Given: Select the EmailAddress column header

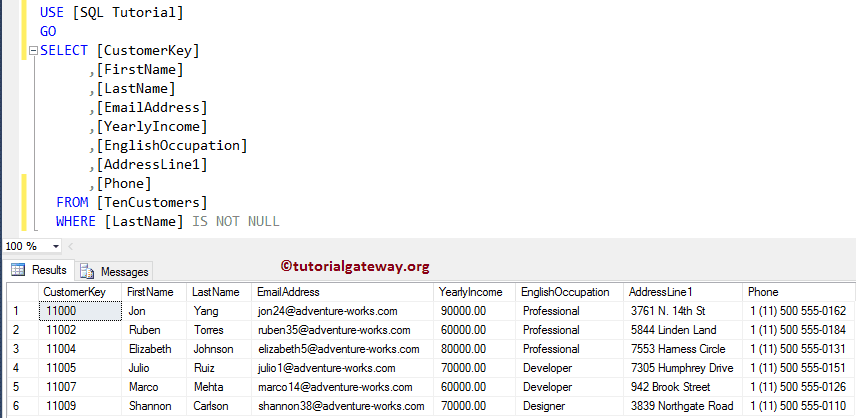Looking at the screenshot, I should coord(342,292).
